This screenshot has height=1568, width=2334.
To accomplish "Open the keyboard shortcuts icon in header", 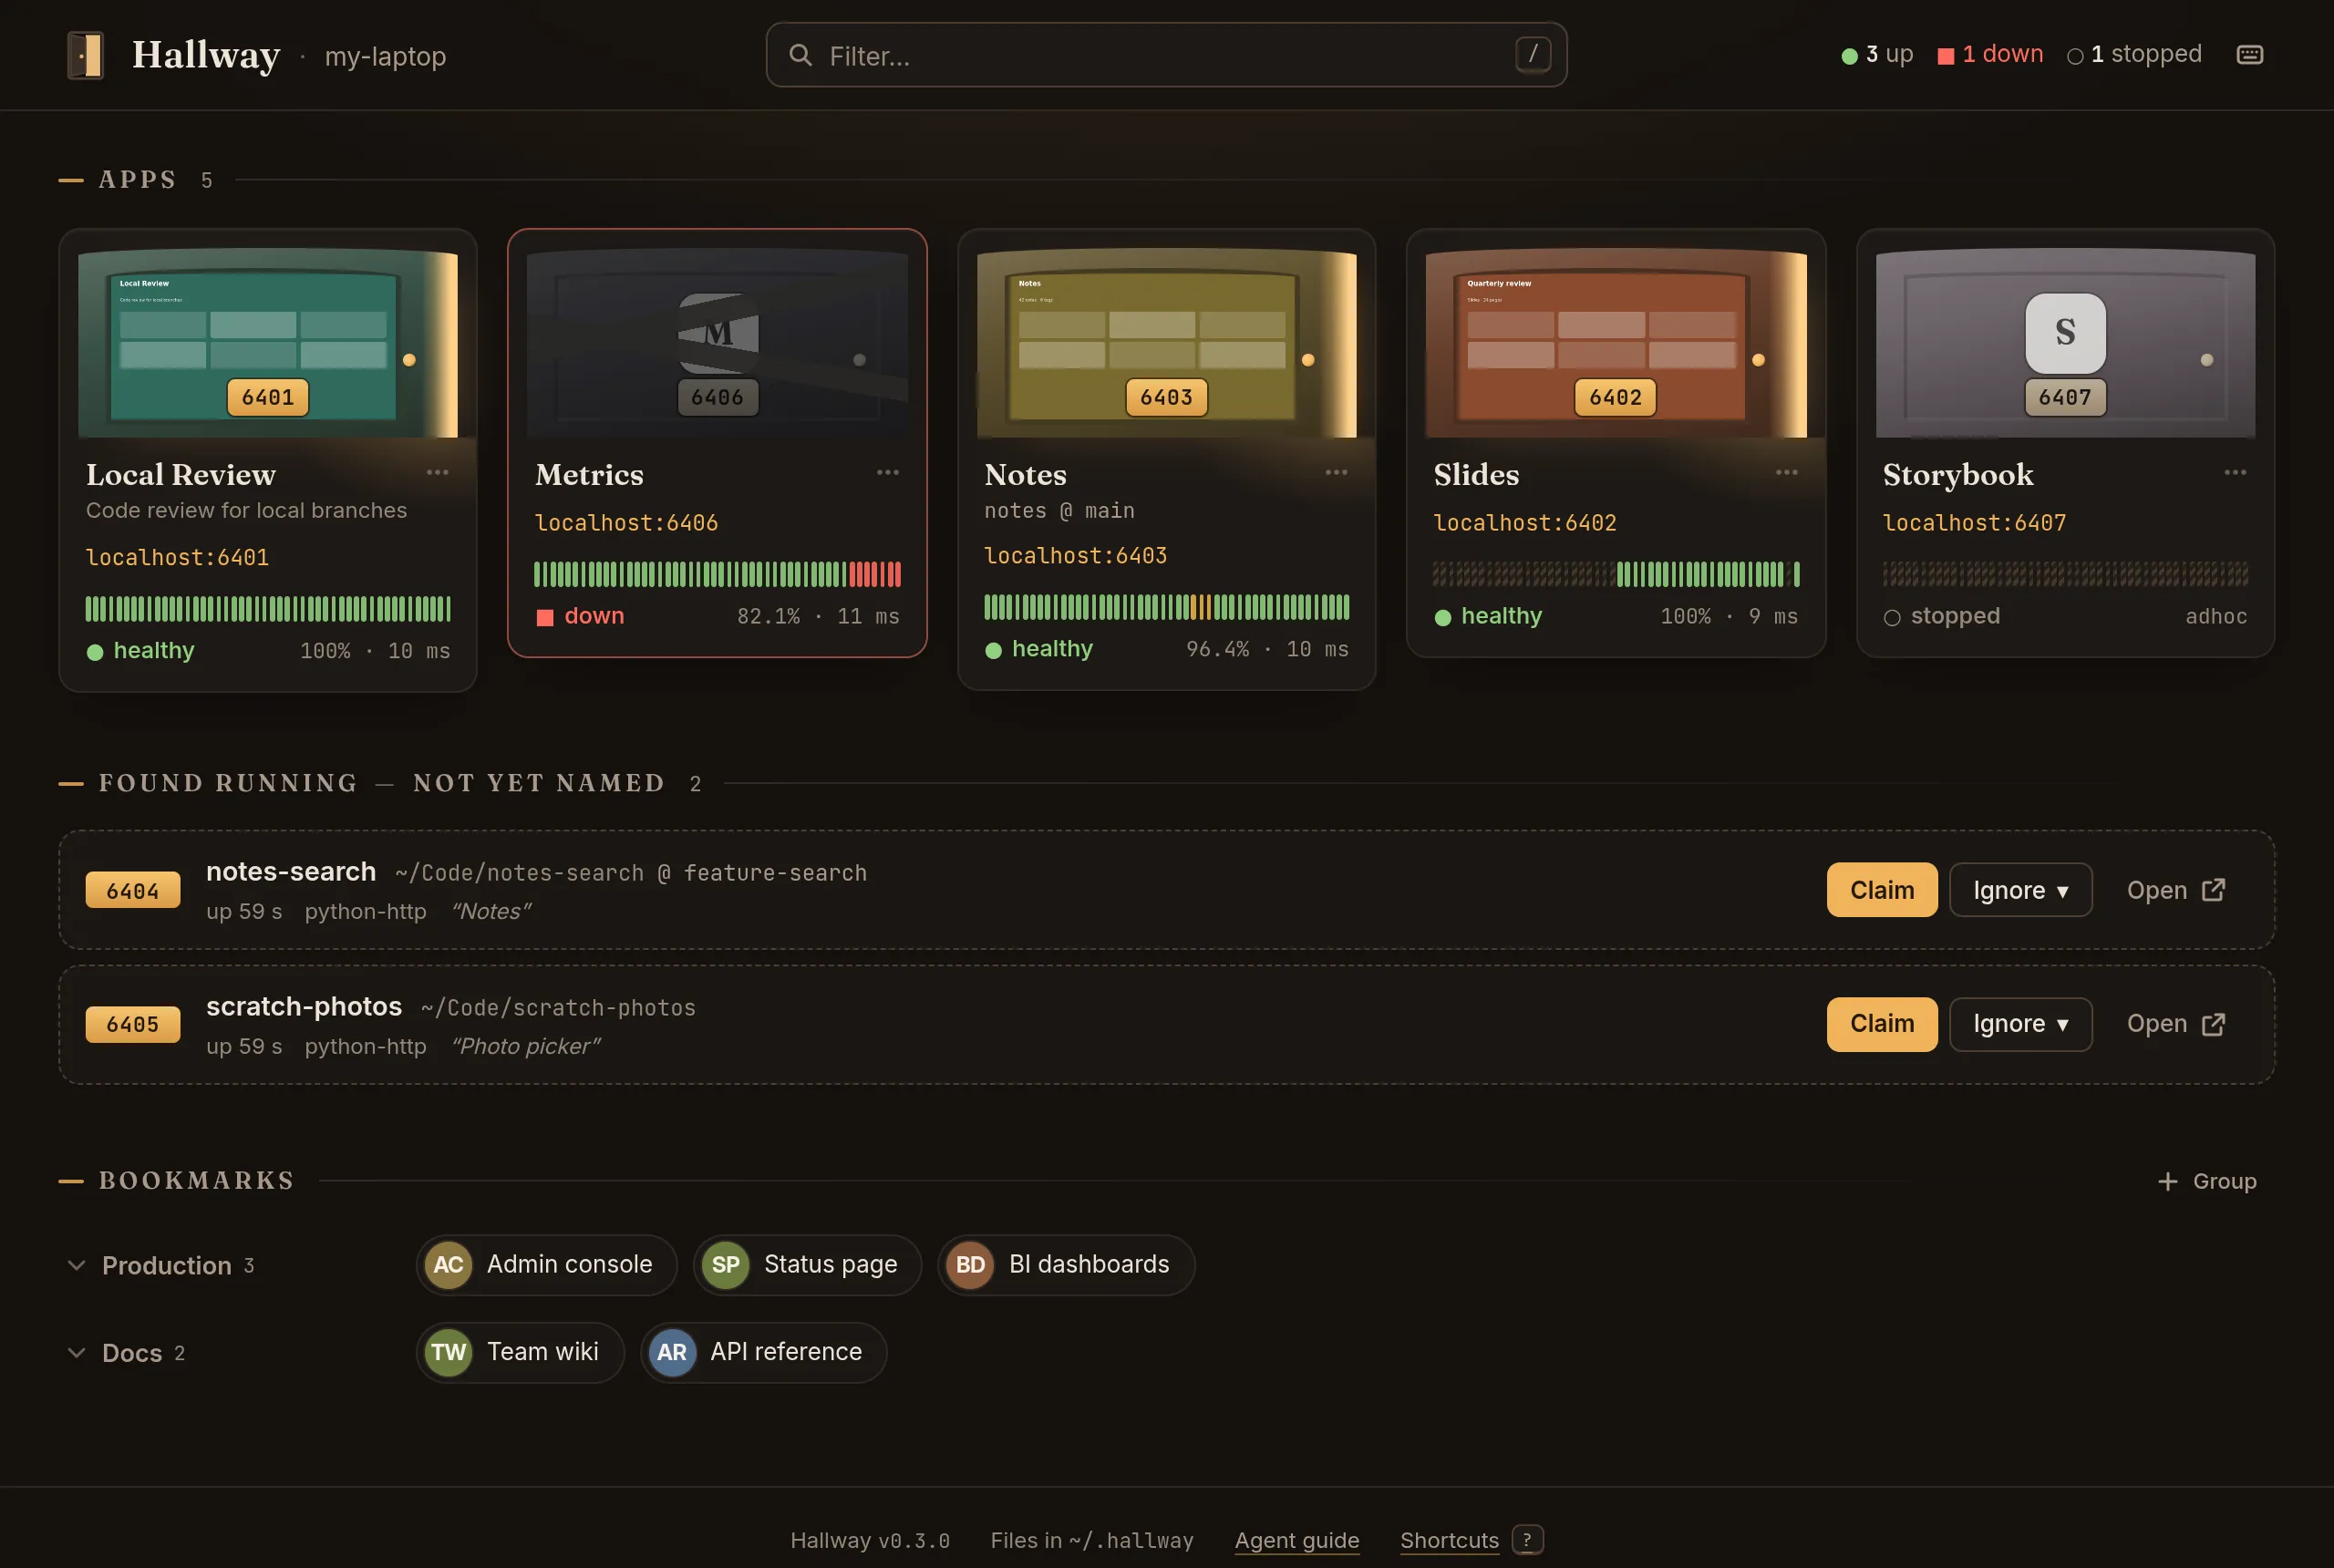I will point(2249,55).
